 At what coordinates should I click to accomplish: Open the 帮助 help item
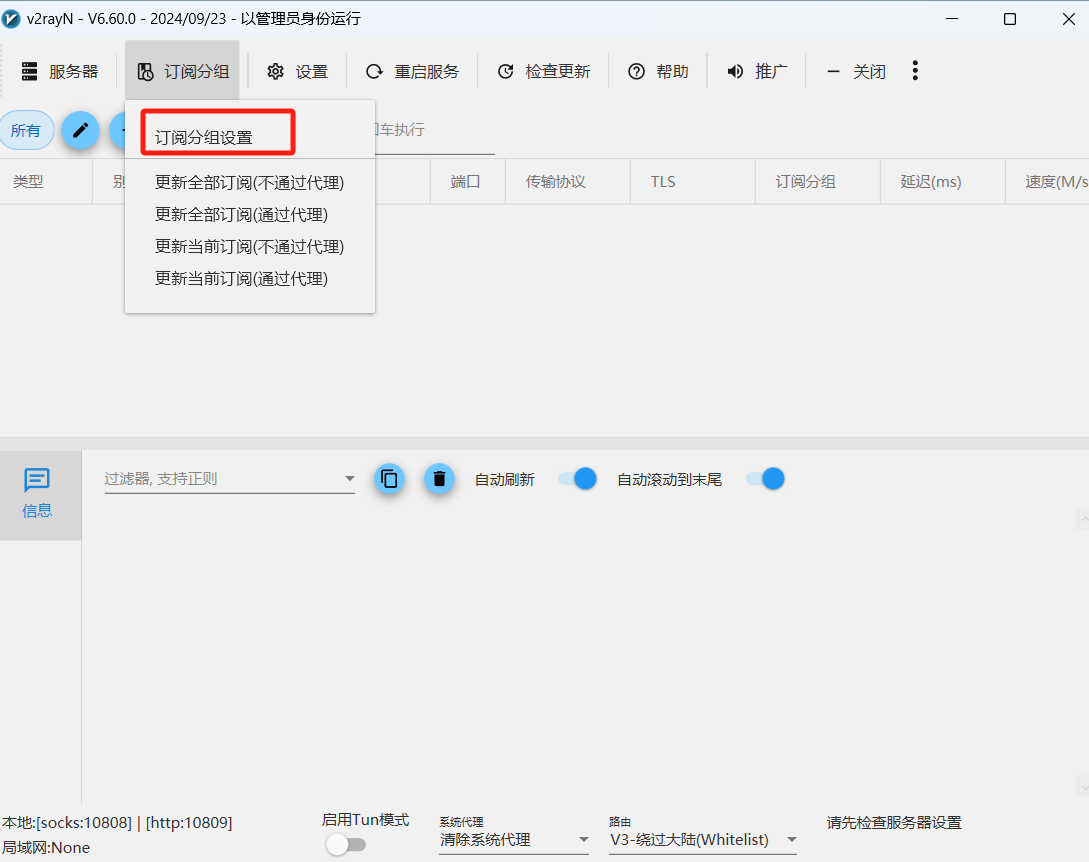click(x=658, y=71)
